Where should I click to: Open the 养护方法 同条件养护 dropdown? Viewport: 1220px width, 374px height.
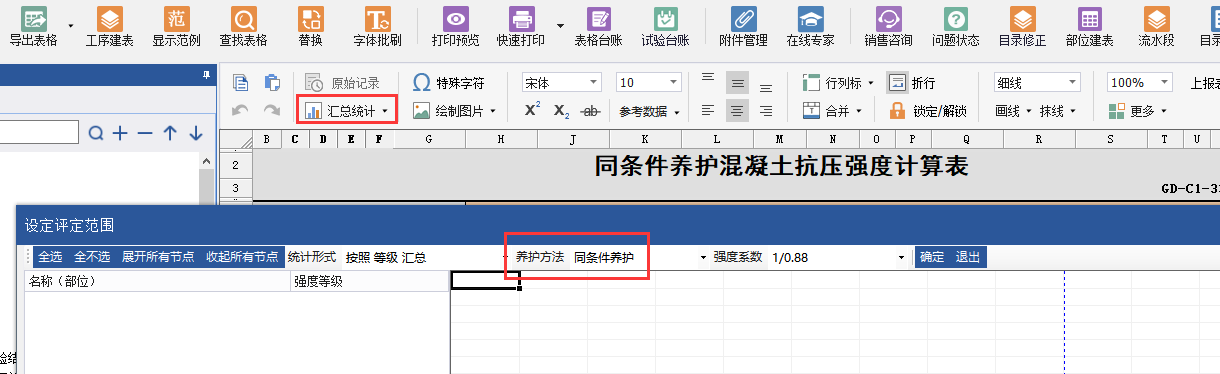[703, 257]
